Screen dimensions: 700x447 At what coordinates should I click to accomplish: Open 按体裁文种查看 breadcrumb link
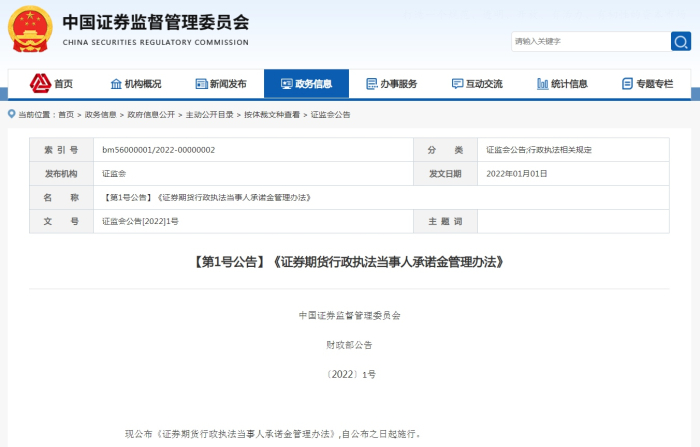pyautogui.click(x=272, y=115)
